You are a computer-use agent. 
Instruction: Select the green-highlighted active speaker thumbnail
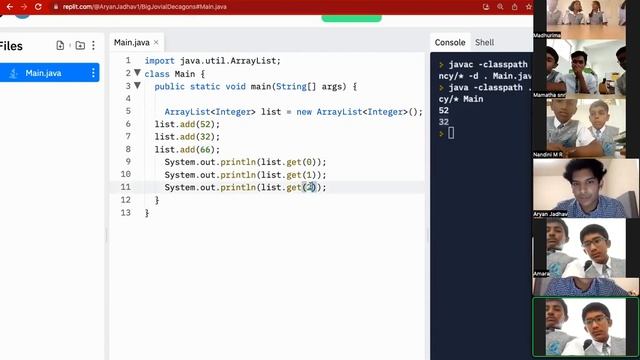click(586, 327)
